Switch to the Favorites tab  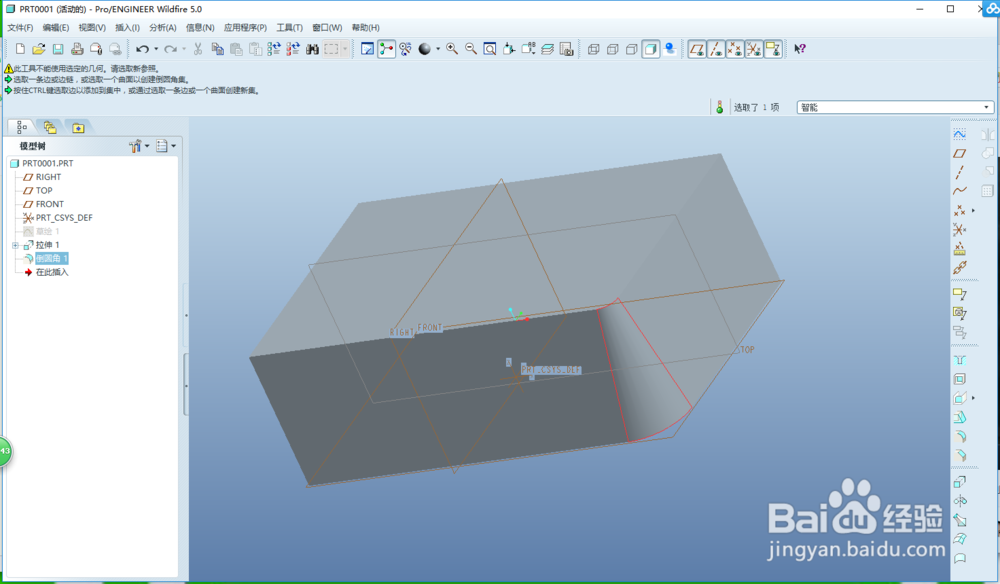78,128
